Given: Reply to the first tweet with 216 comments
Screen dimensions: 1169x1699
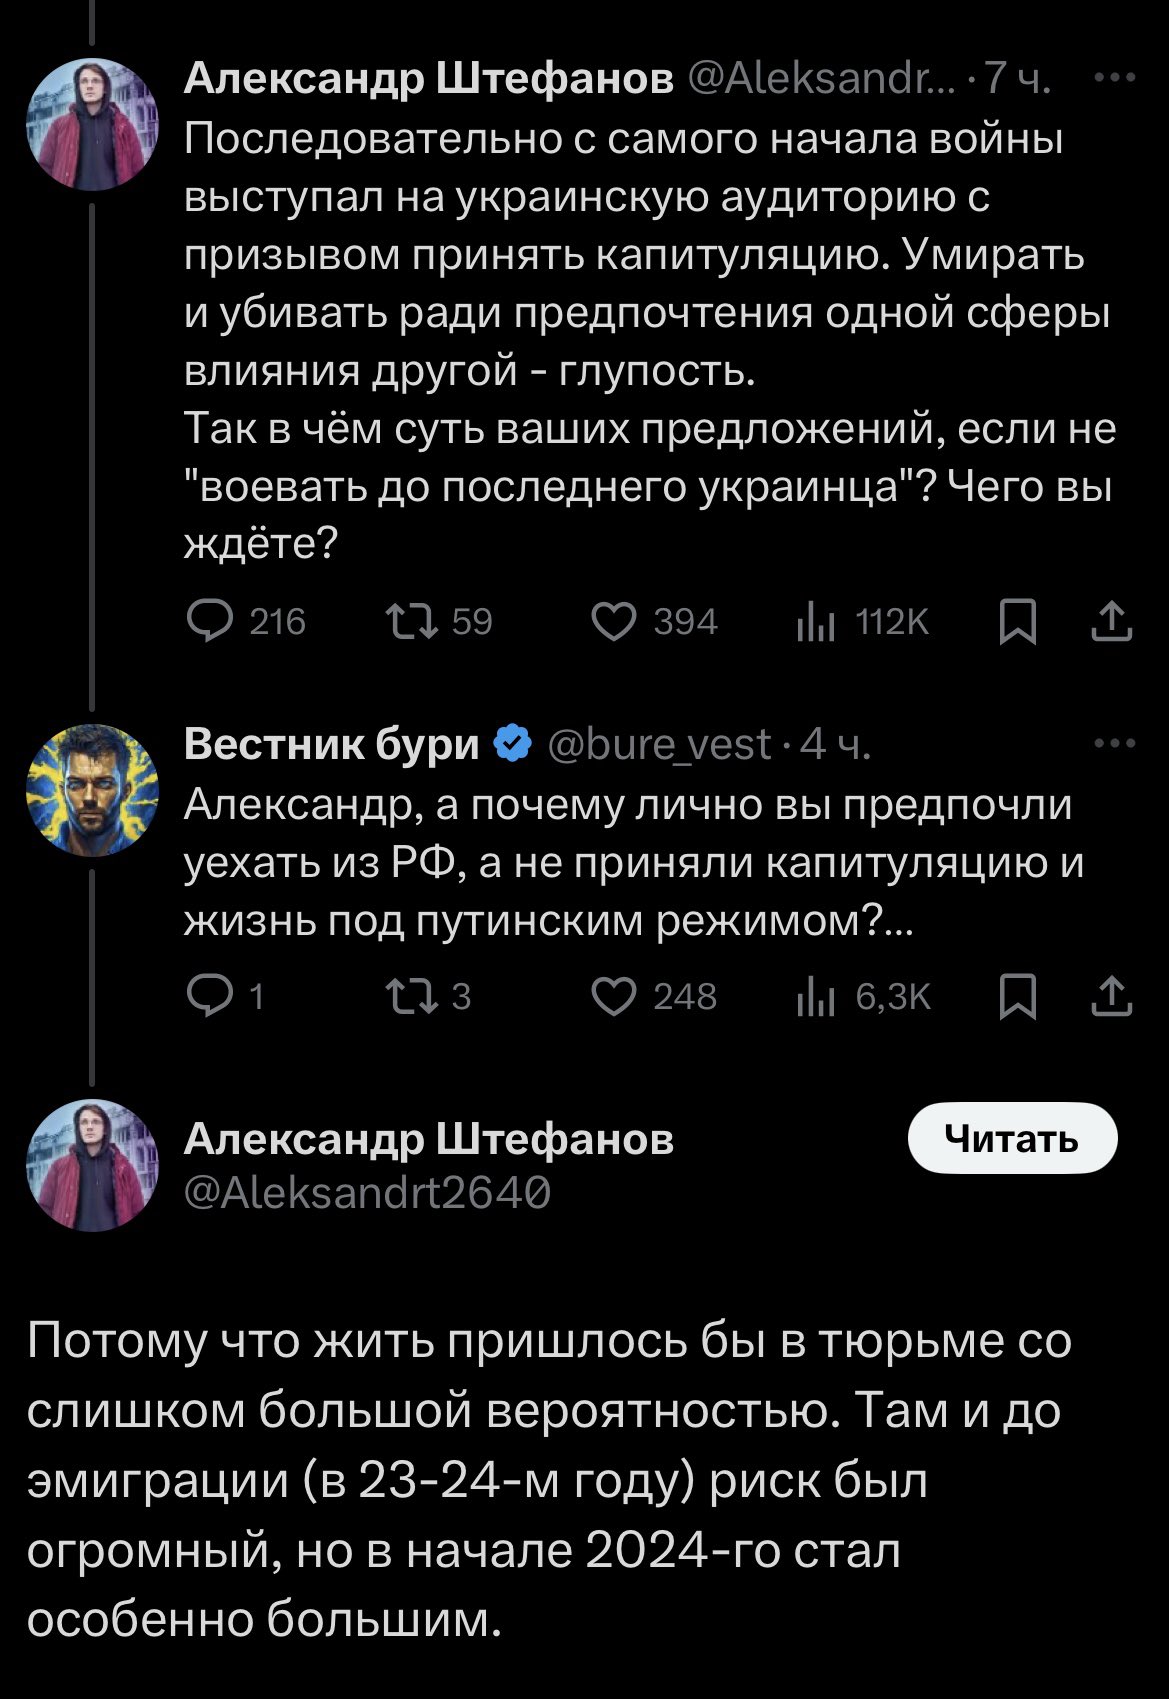Looking at the screenshot, I should point(208,622).
